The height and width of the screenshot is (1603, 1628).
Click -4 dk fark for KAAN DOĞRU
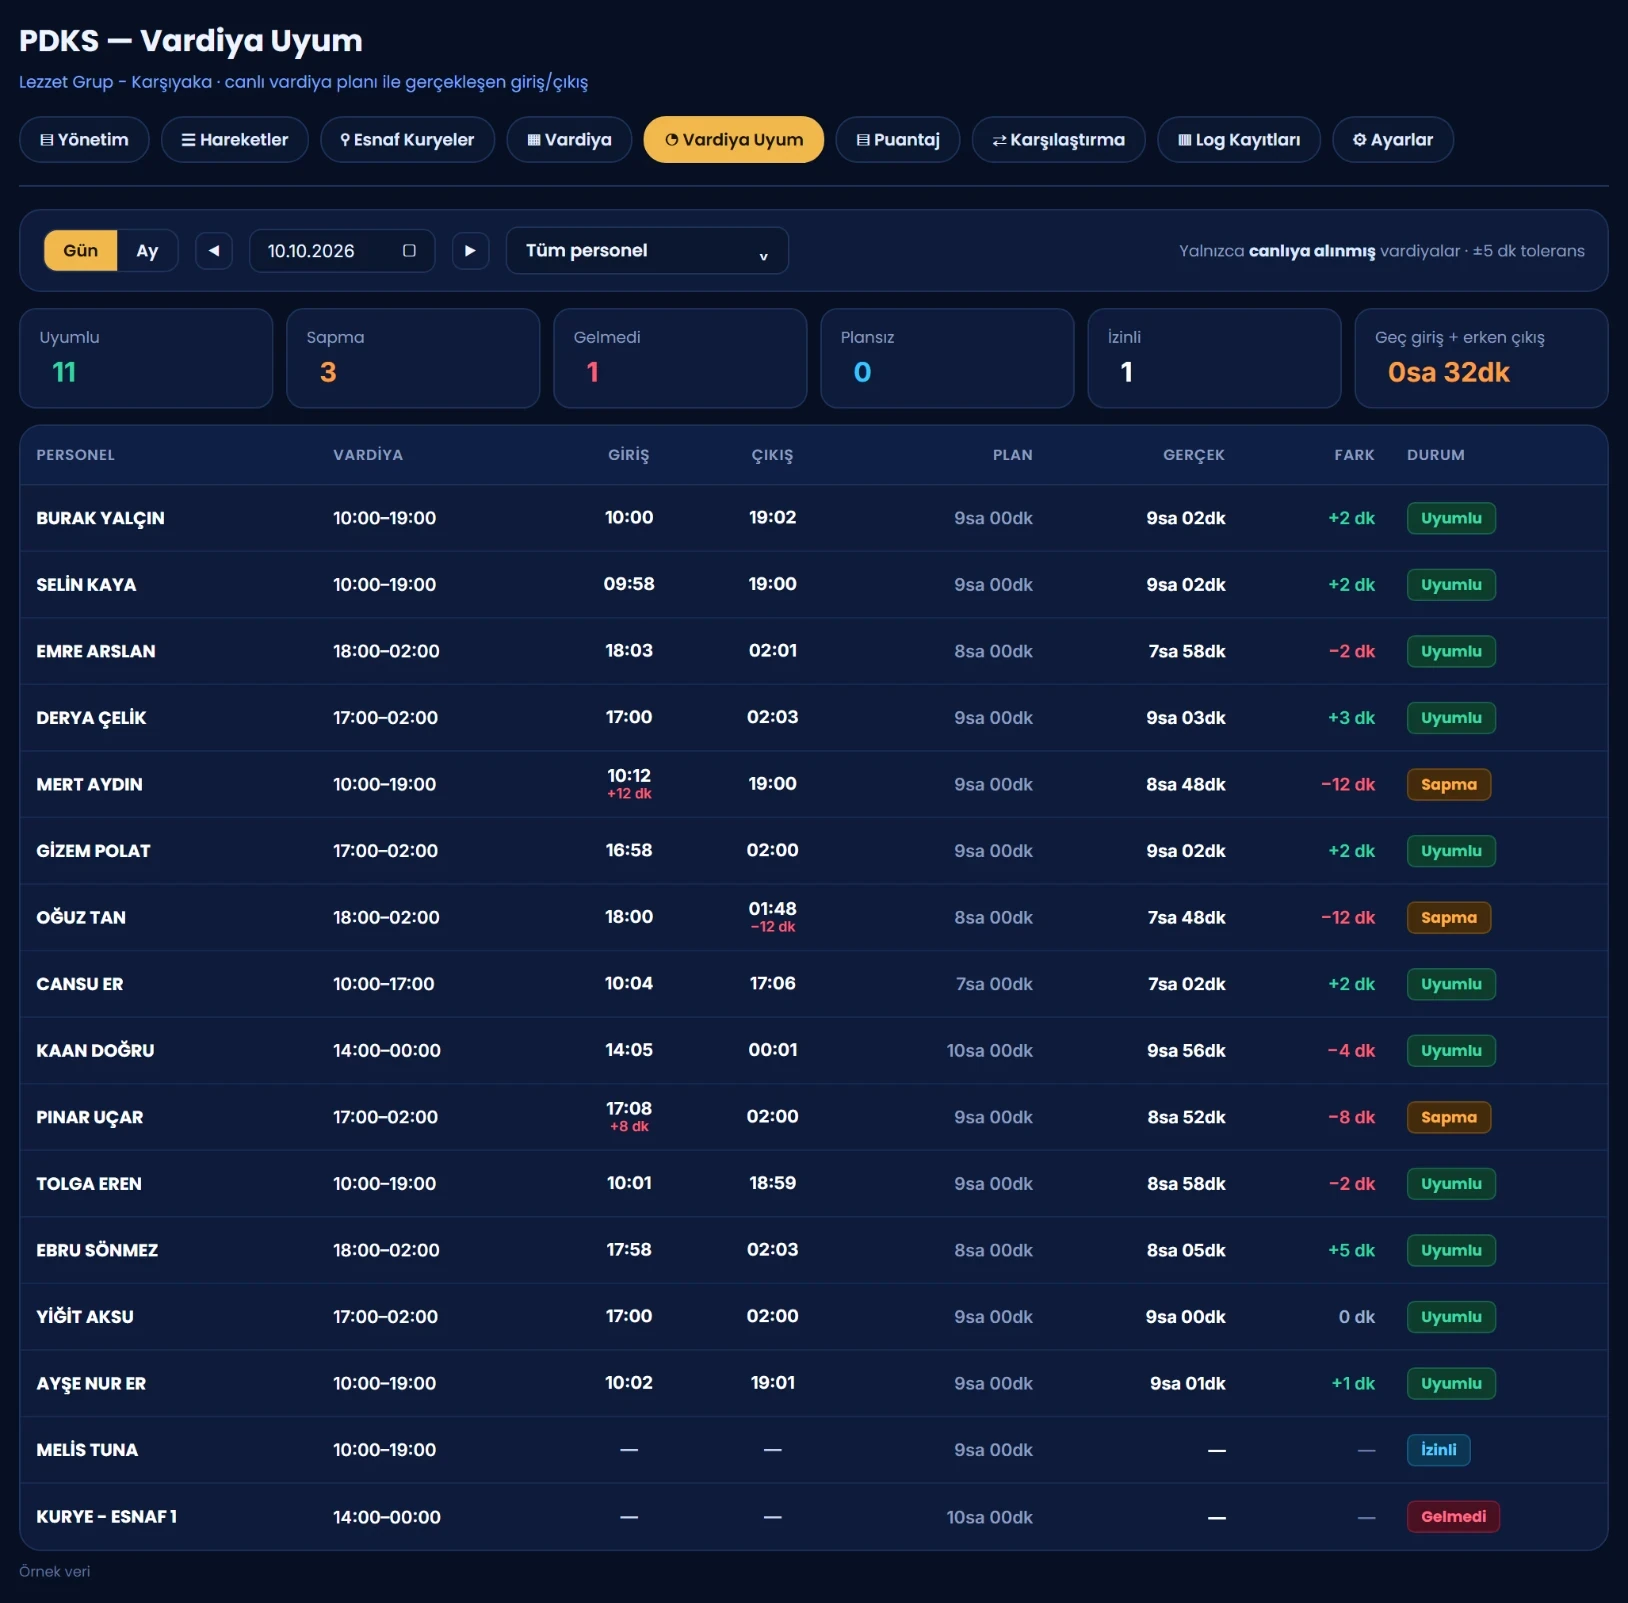pyautogui.click(x=1351, y=1051)
